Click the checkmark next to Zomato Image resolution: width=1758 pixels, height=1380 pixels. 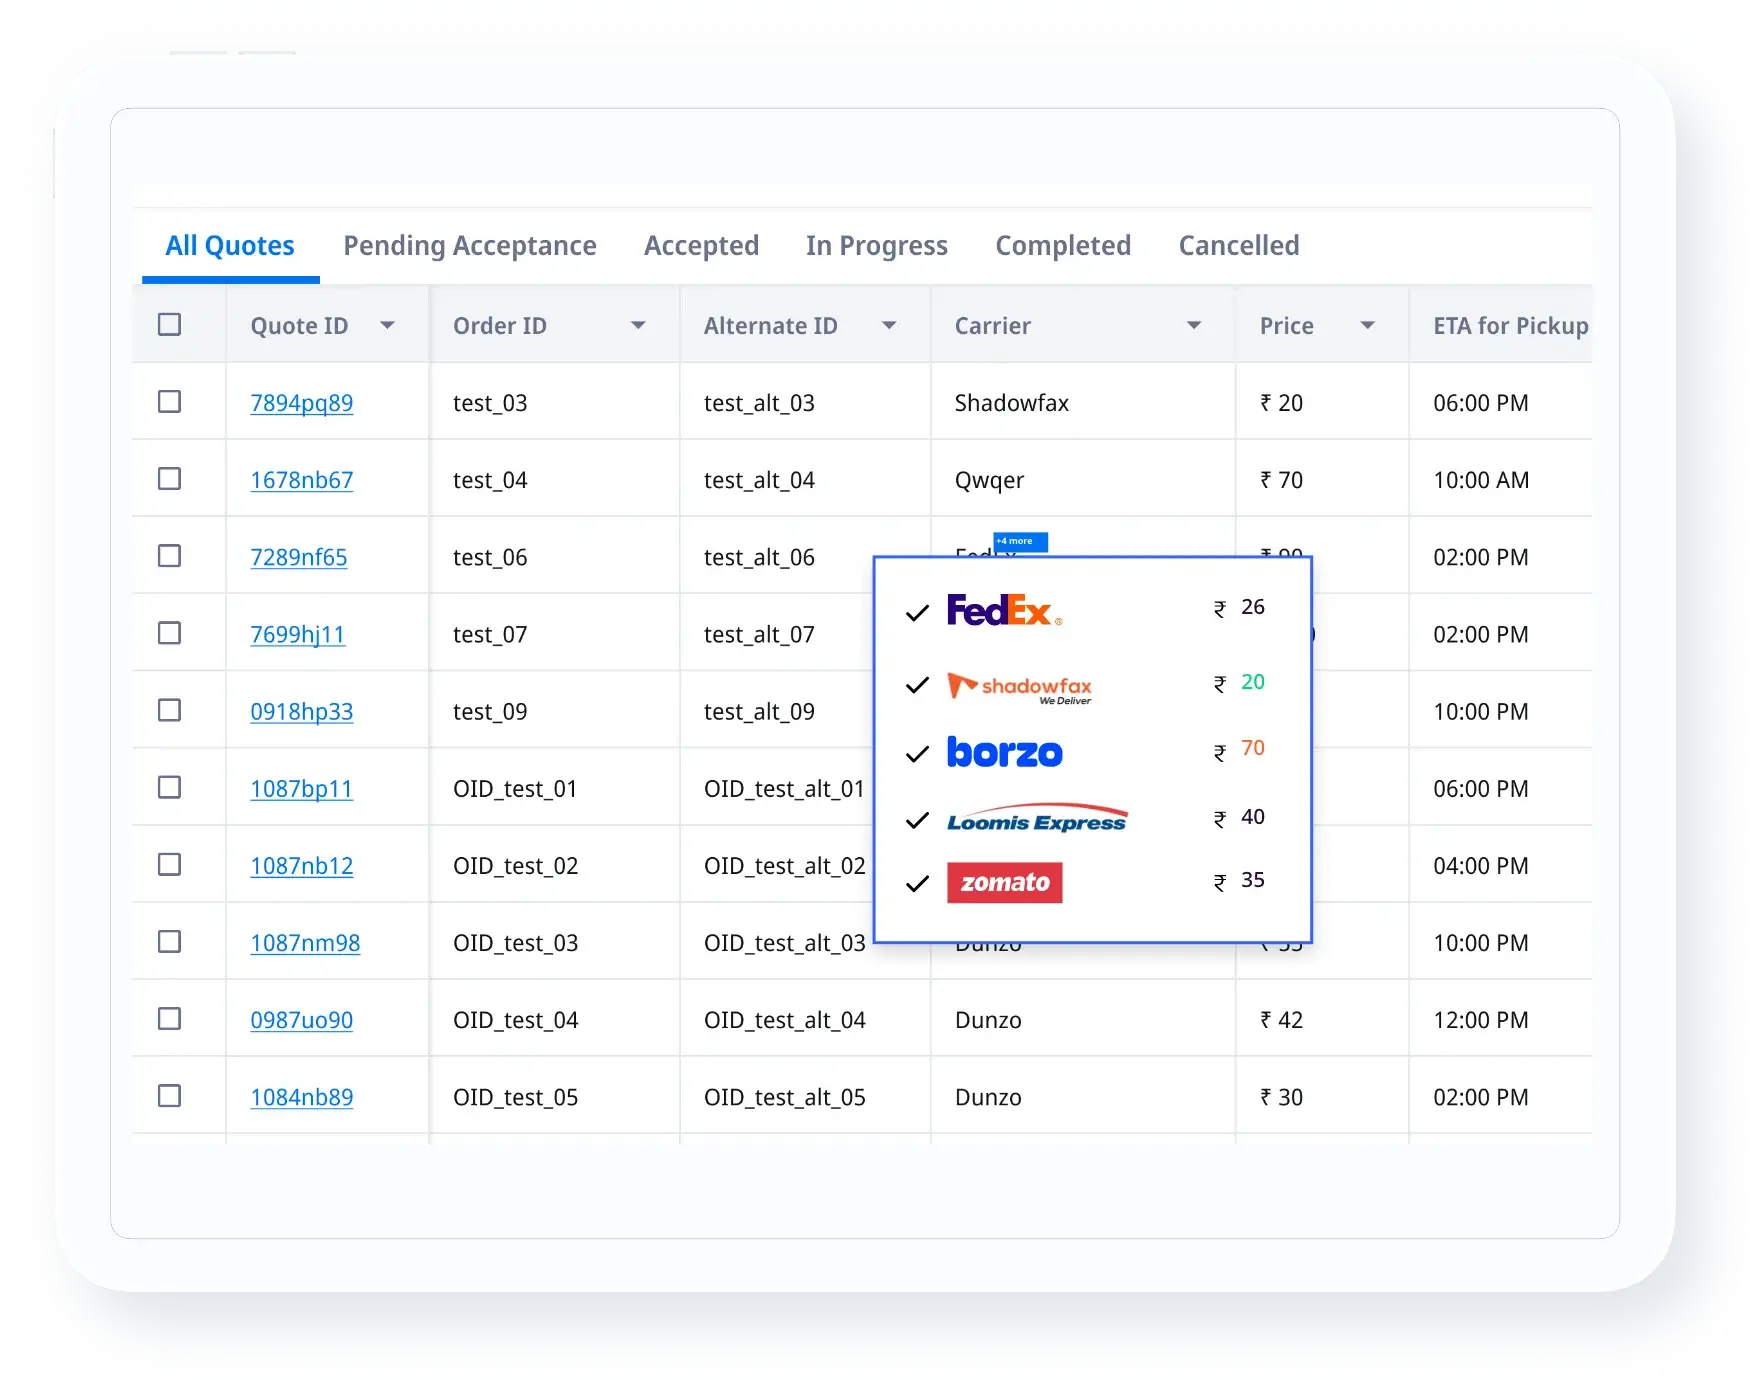click(917, 884)
